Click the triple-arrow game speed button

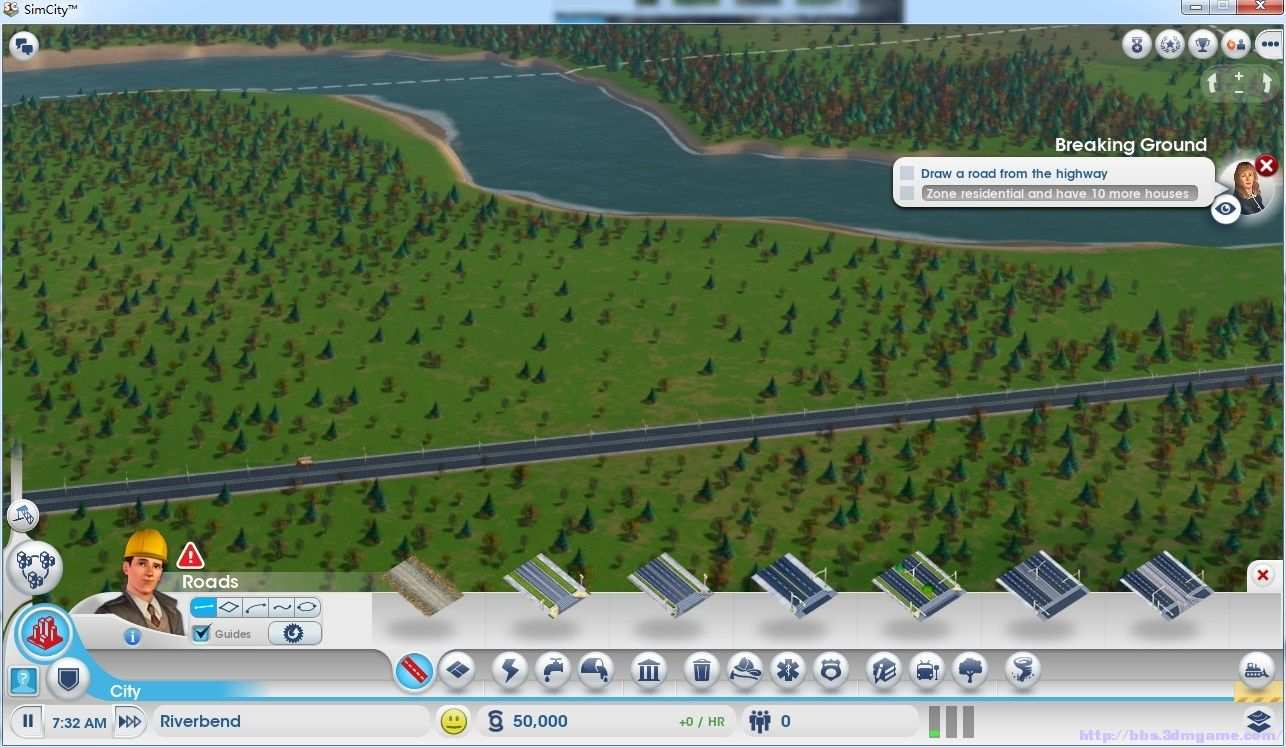point(130,721)
